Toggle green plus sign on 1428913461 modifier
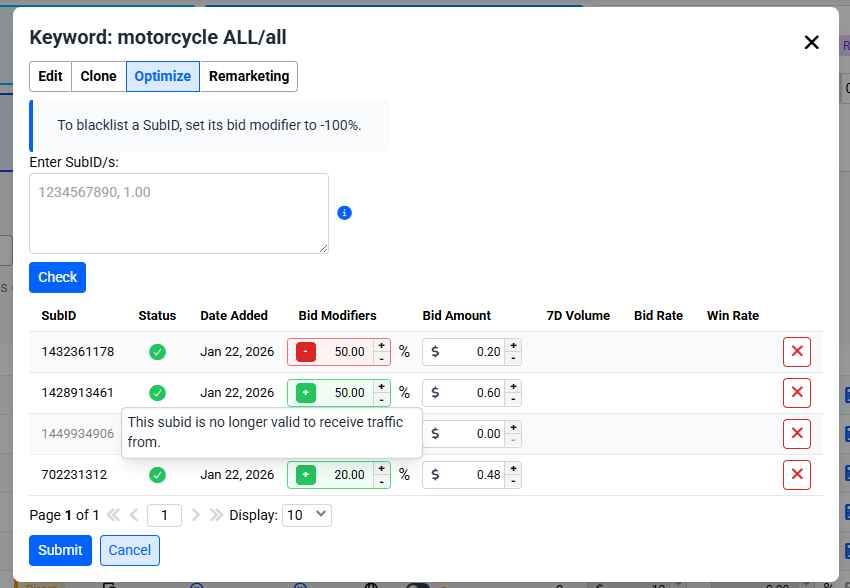 (x=306, y=393)
